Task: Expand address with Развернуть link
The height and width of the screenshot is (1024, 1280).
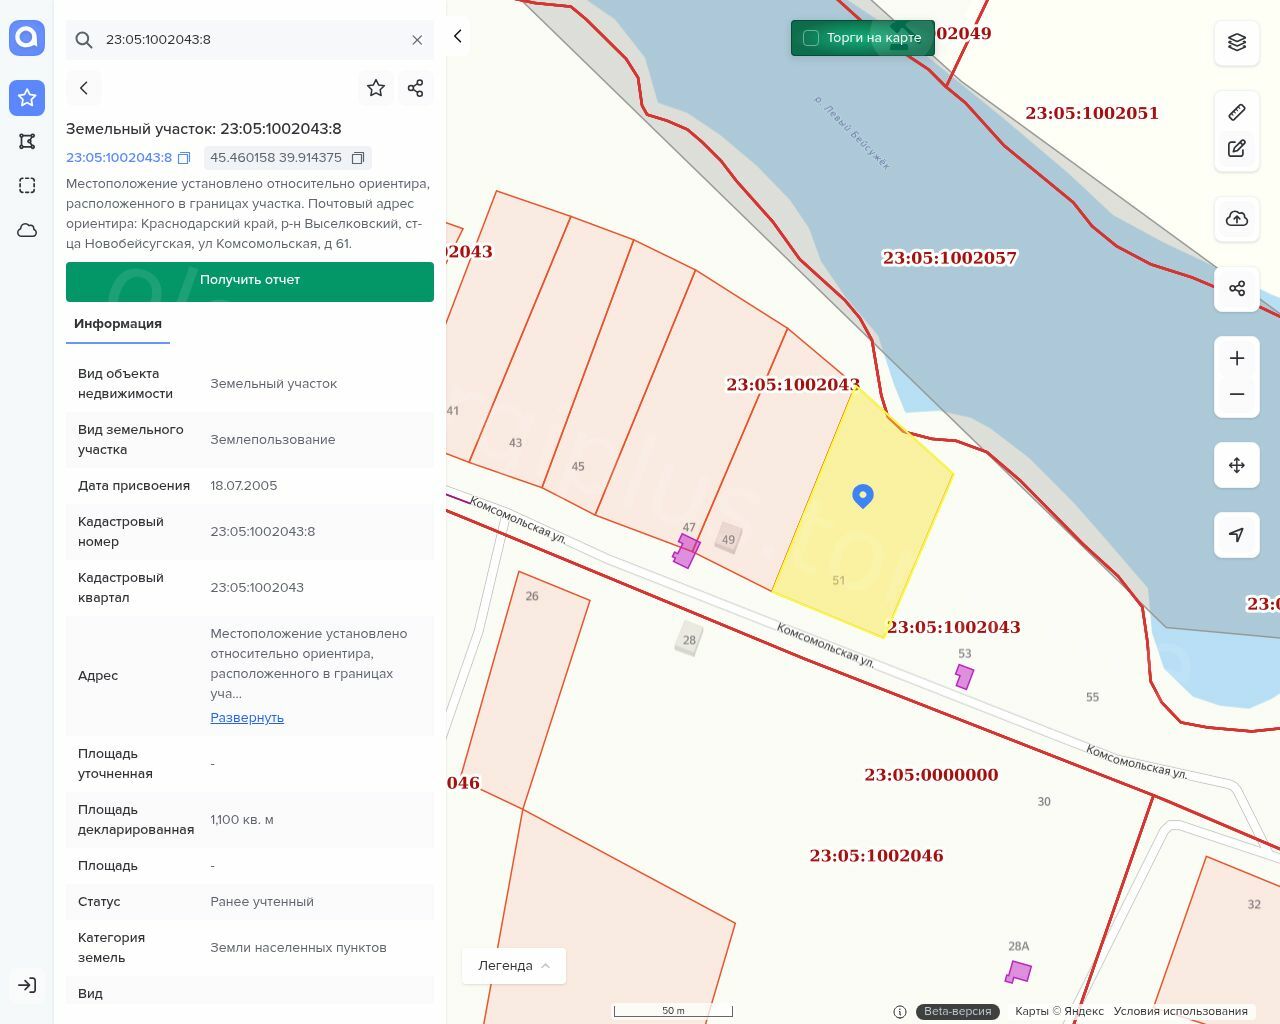Action: [x=247, y=718]
